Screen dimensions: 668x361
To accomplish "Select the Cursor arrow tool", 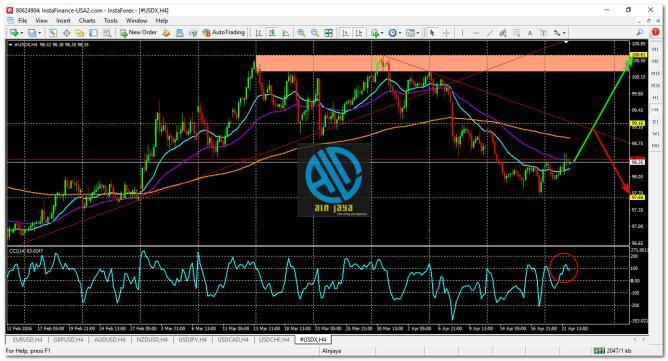I will pos(432,33).
